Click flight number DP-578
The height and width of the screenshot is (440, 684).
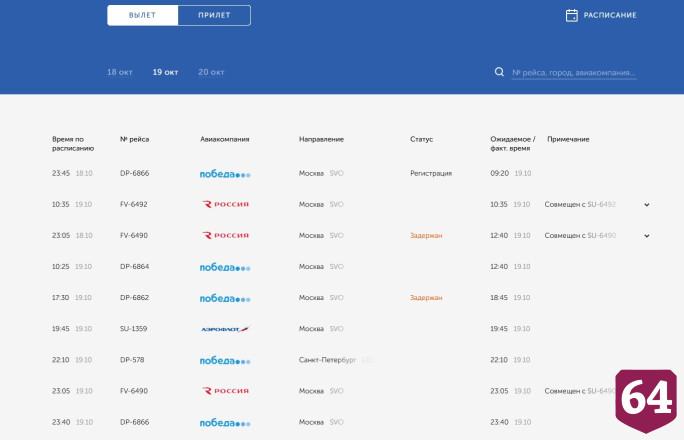coord(132,360)
